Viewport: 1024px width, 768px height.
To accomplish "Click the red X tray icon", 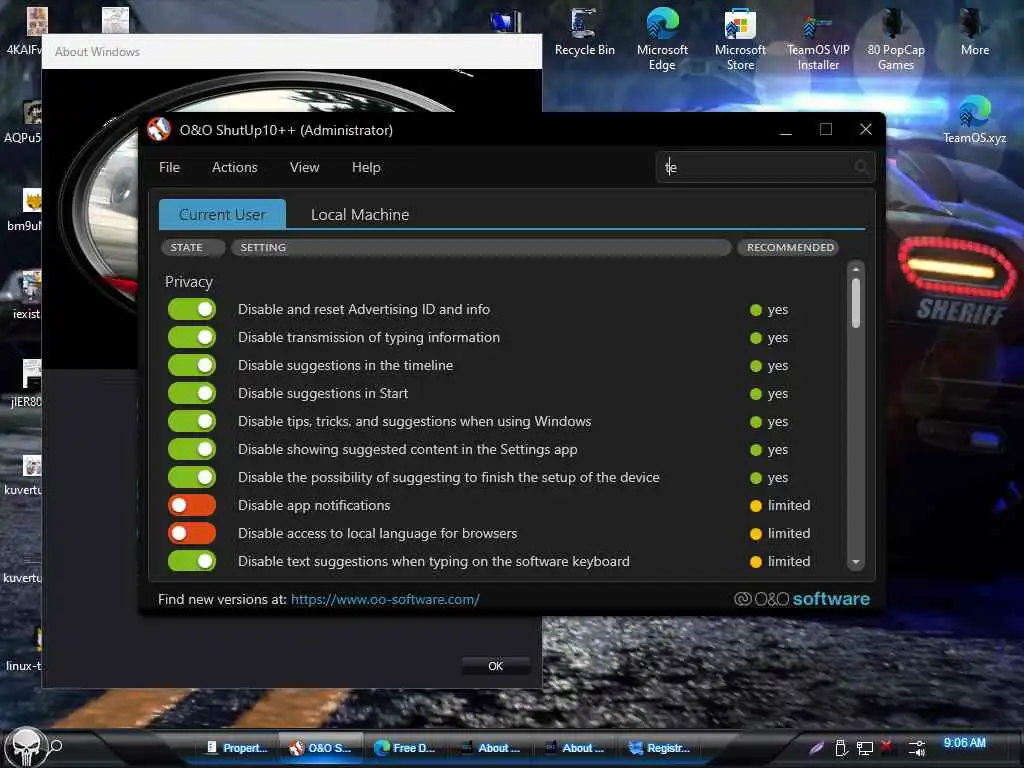I will (x=886, y=746).
